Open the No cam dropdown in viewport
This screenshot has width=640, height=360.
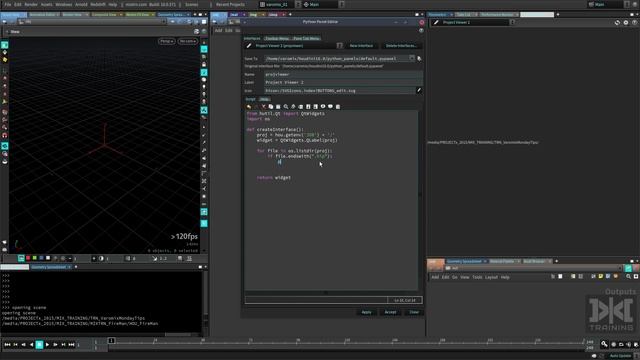188,41
